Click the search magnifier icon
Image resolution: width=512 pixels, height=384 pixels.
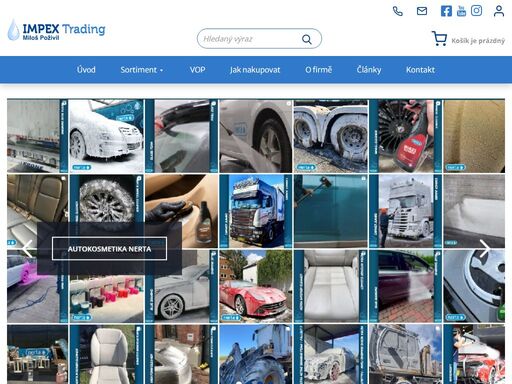click(307, 39)
